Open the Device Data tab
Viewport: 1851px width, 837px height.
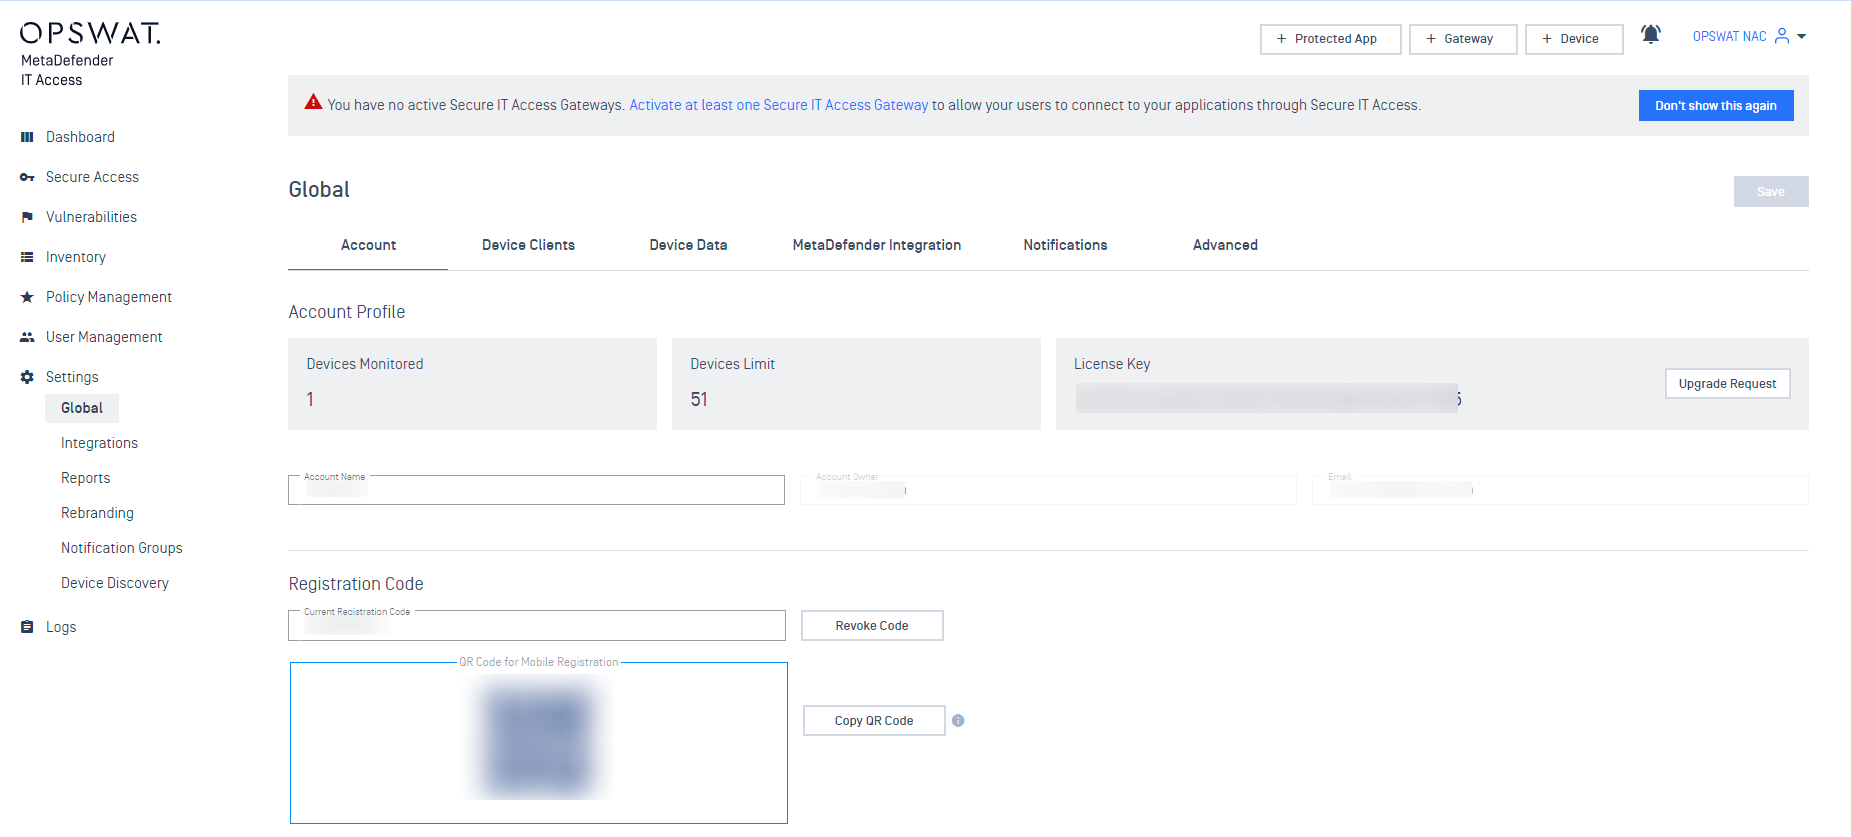(688, 245)
